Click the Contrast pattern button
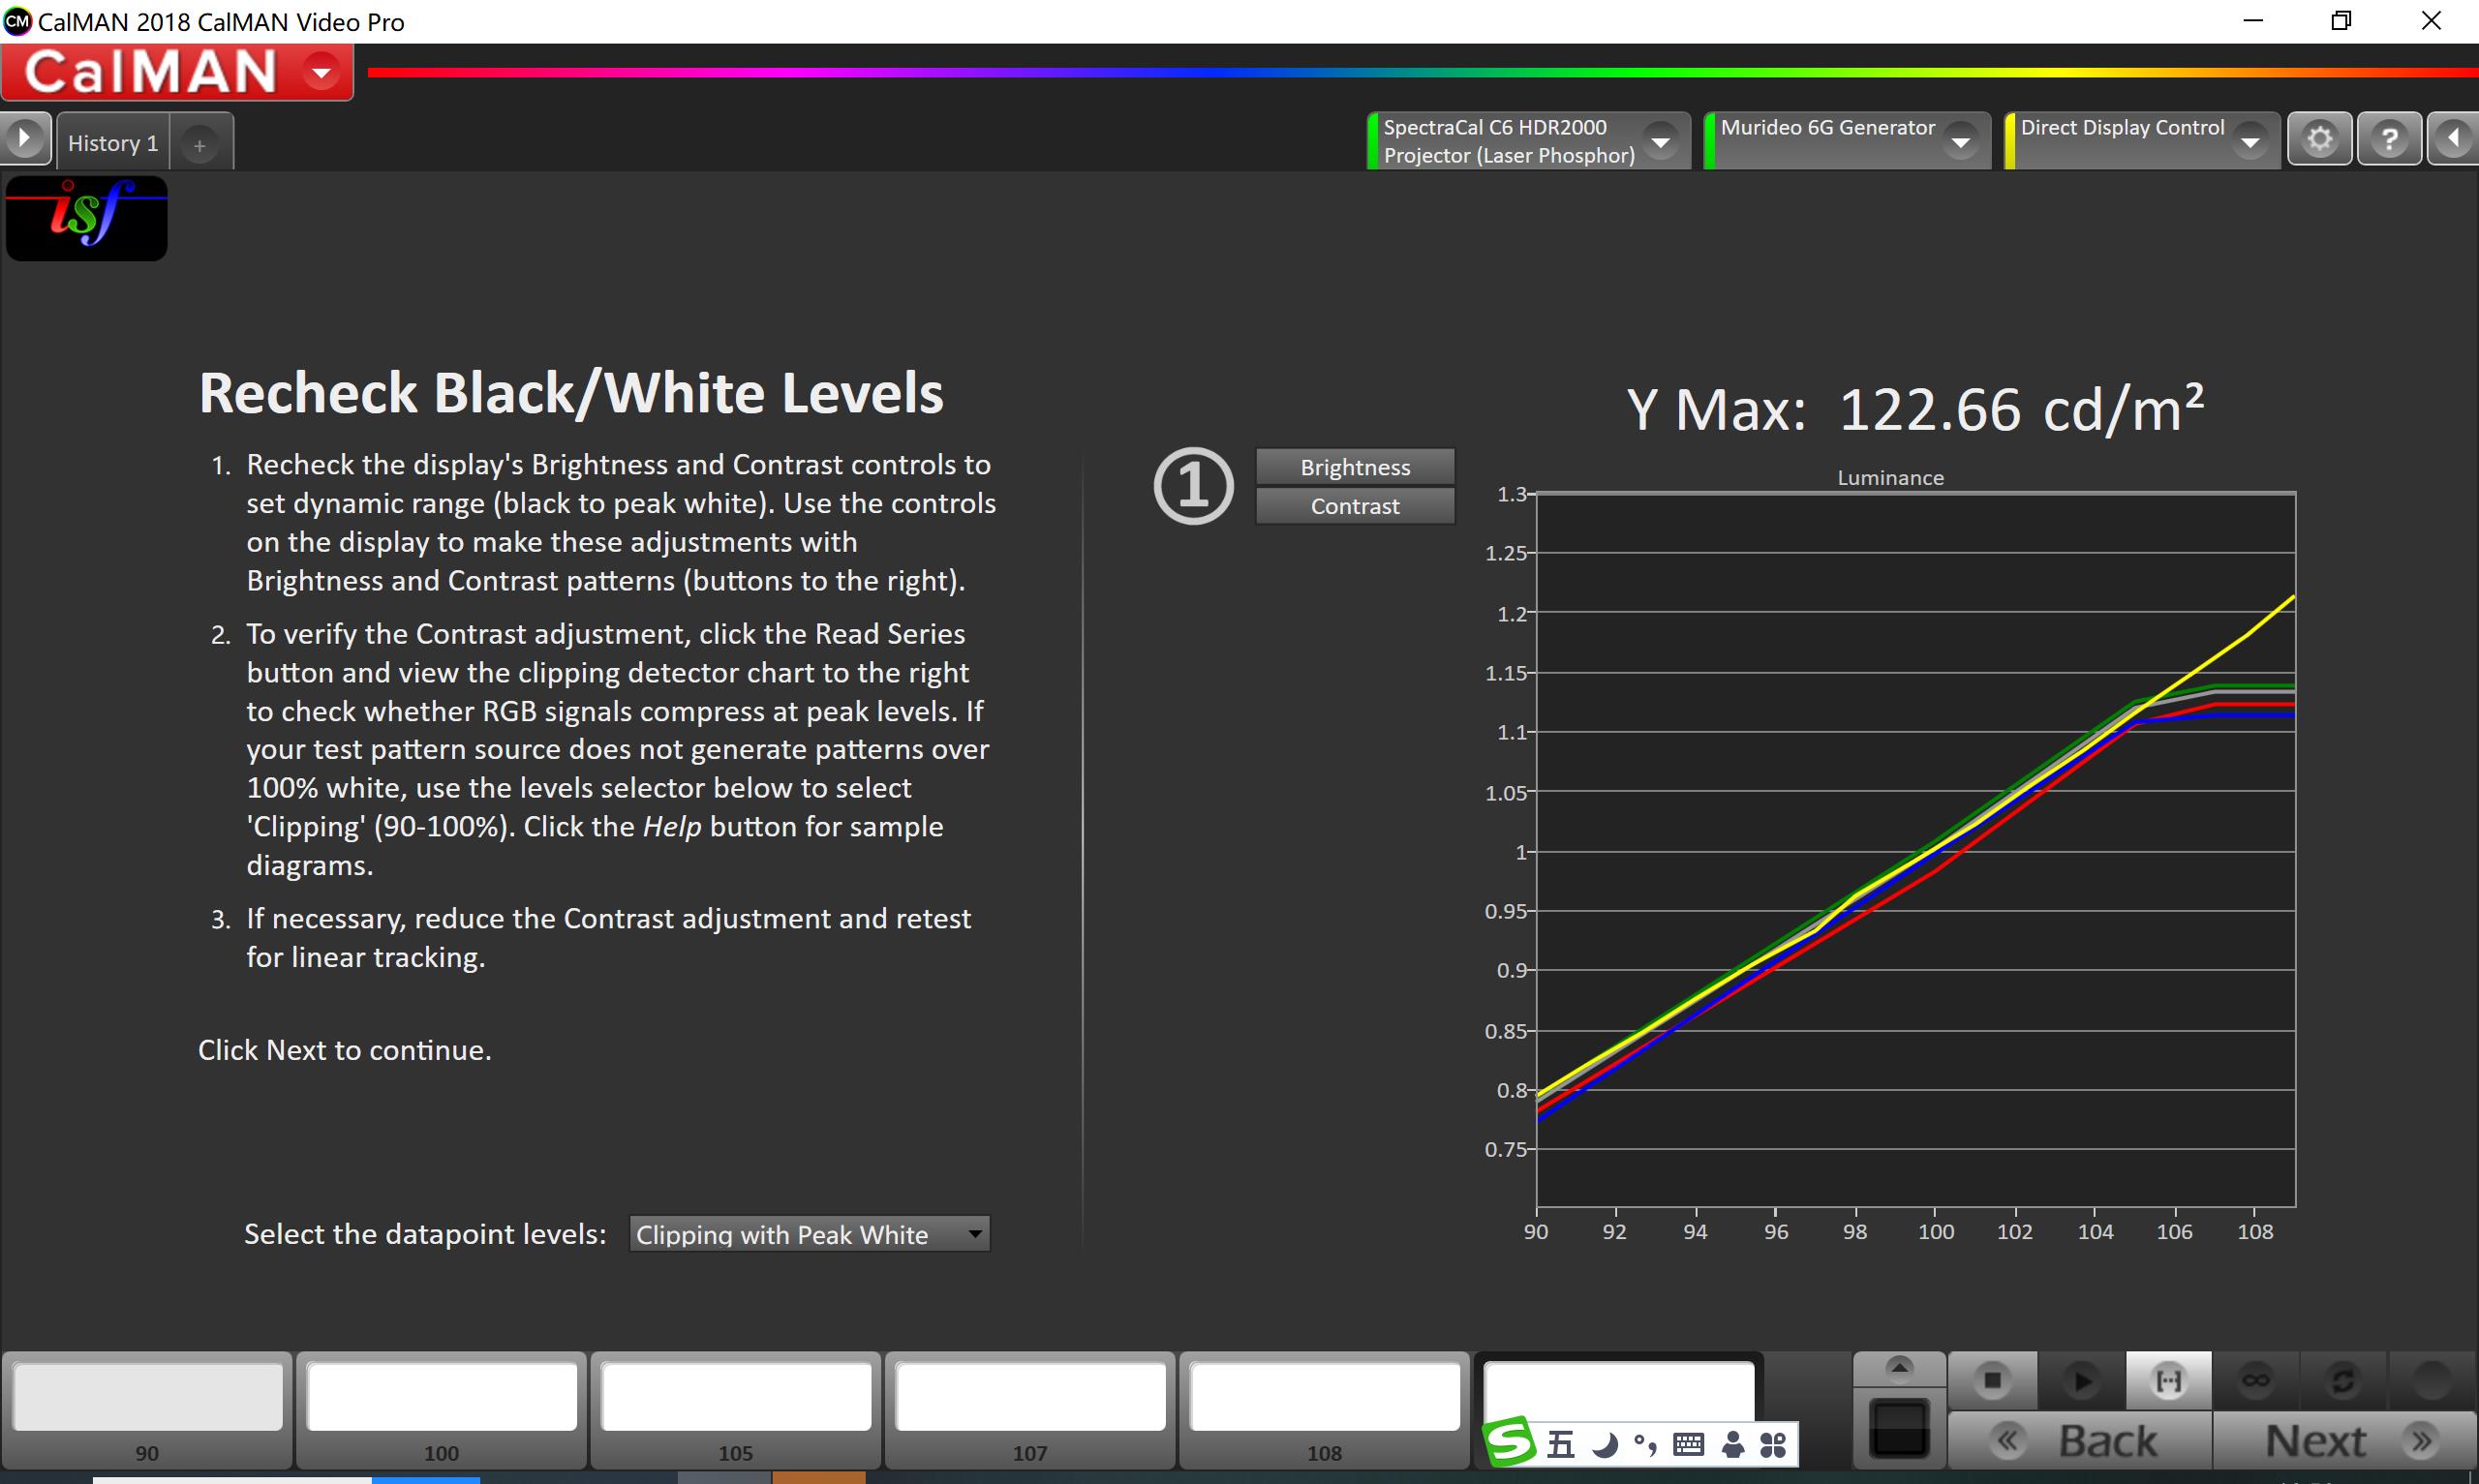The image size is (2479, 1484). (x=1355, y=506)
